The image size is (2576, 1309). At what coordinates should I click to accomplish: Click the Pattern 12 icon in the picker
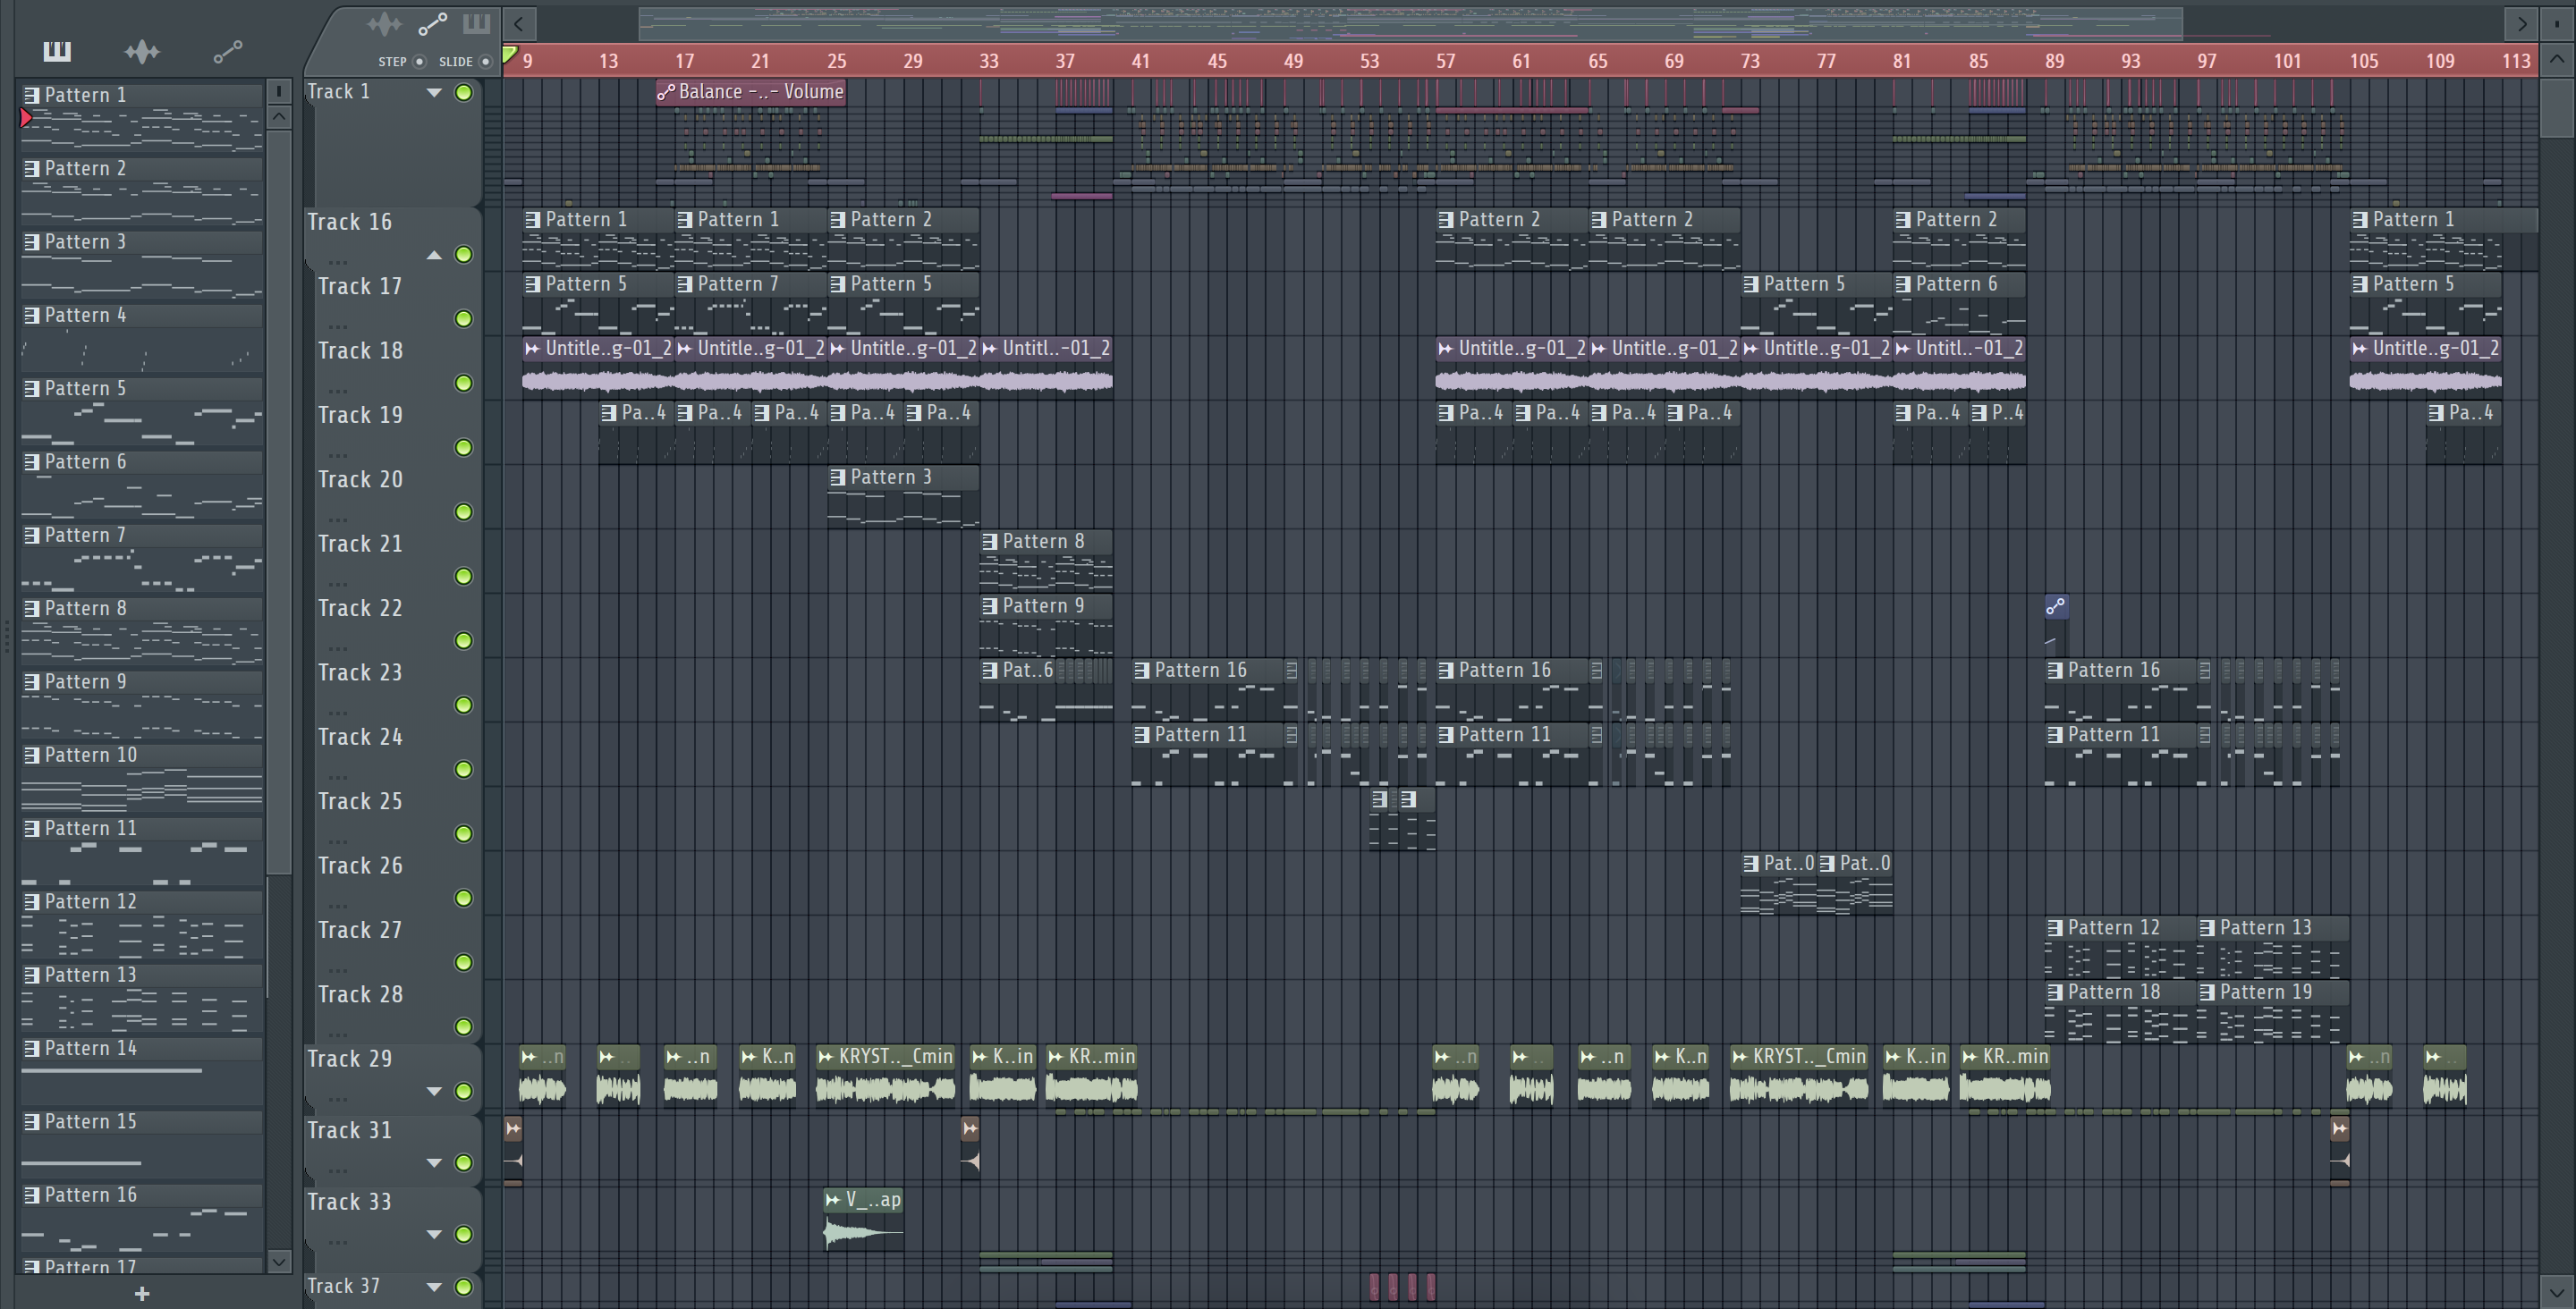tap(32, 901)
